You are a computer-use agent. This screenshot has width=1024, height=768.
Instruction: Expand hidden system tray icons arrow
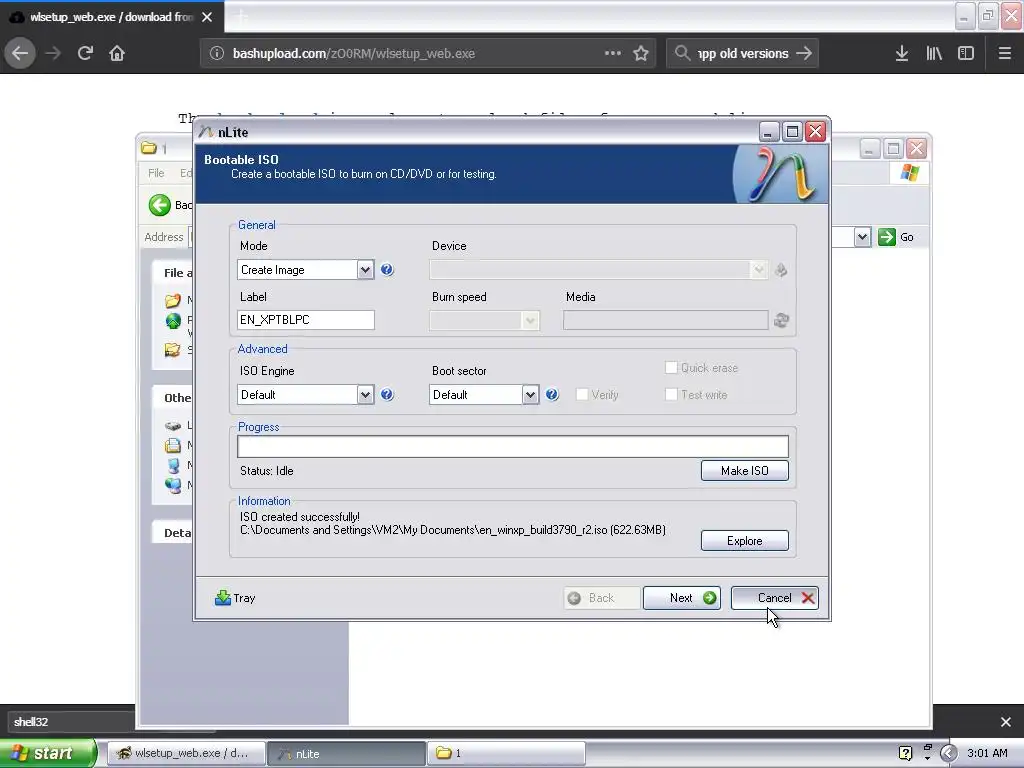click(x=949, y=753)
